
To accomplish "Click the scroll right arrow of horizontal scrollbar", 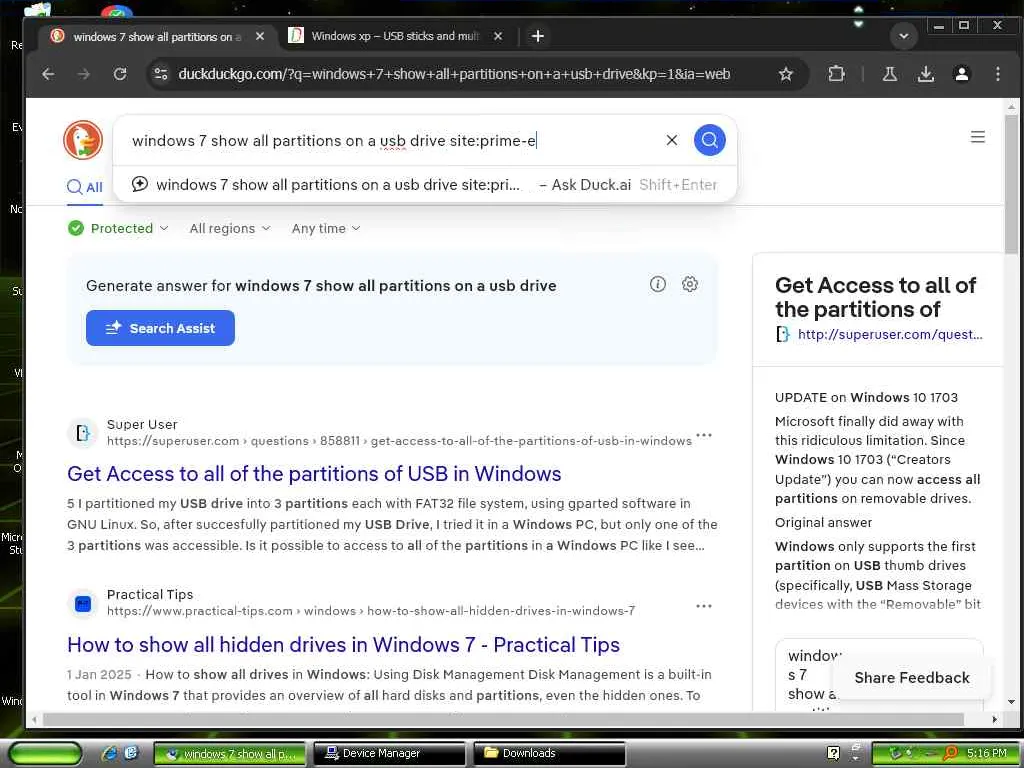I will [995, 720].
